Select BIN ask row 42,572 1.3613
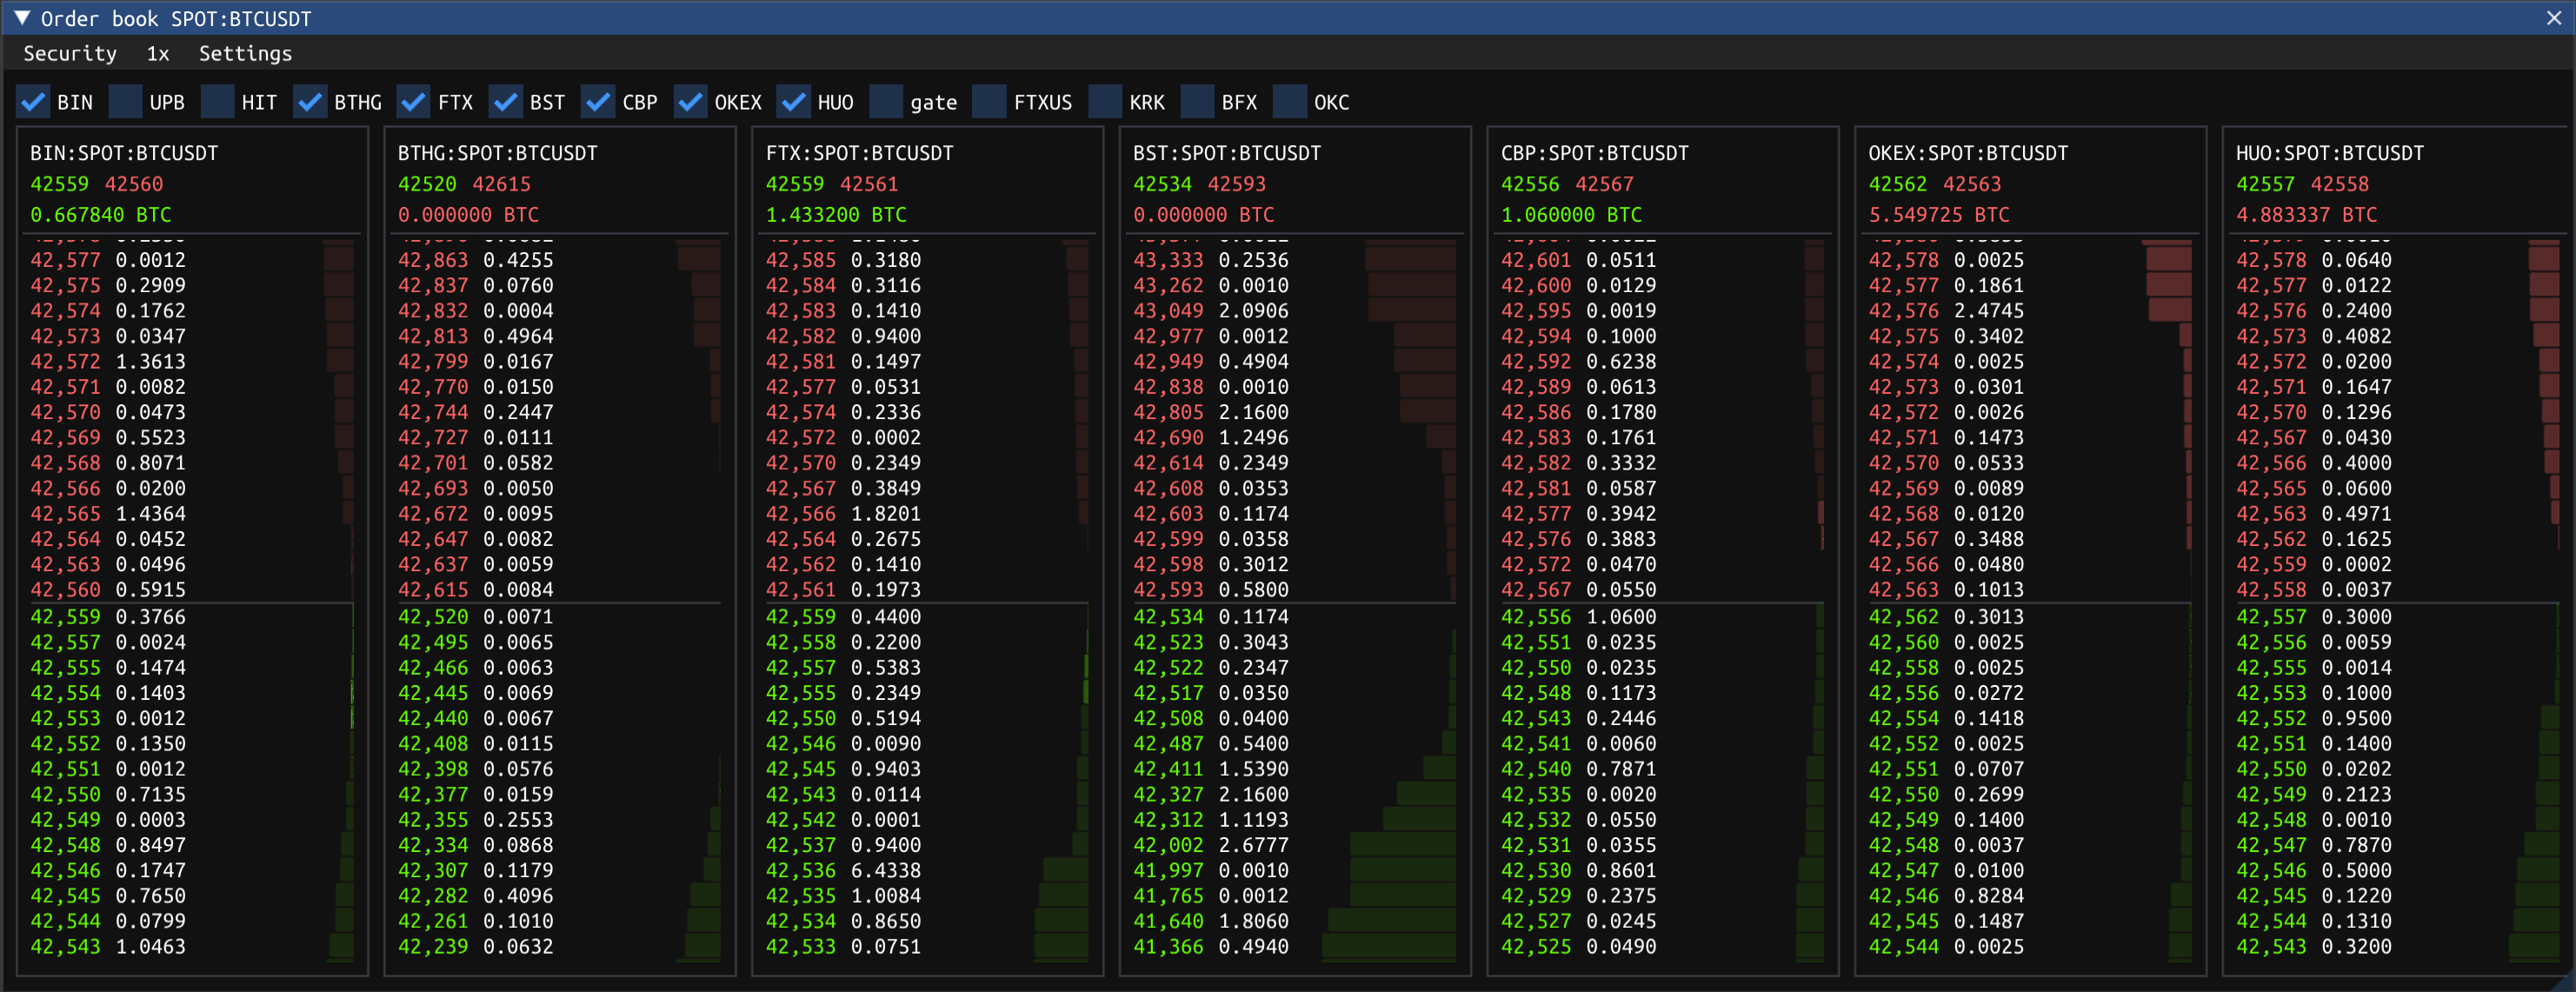This screenshot has height=992, width=2576. 191,361
